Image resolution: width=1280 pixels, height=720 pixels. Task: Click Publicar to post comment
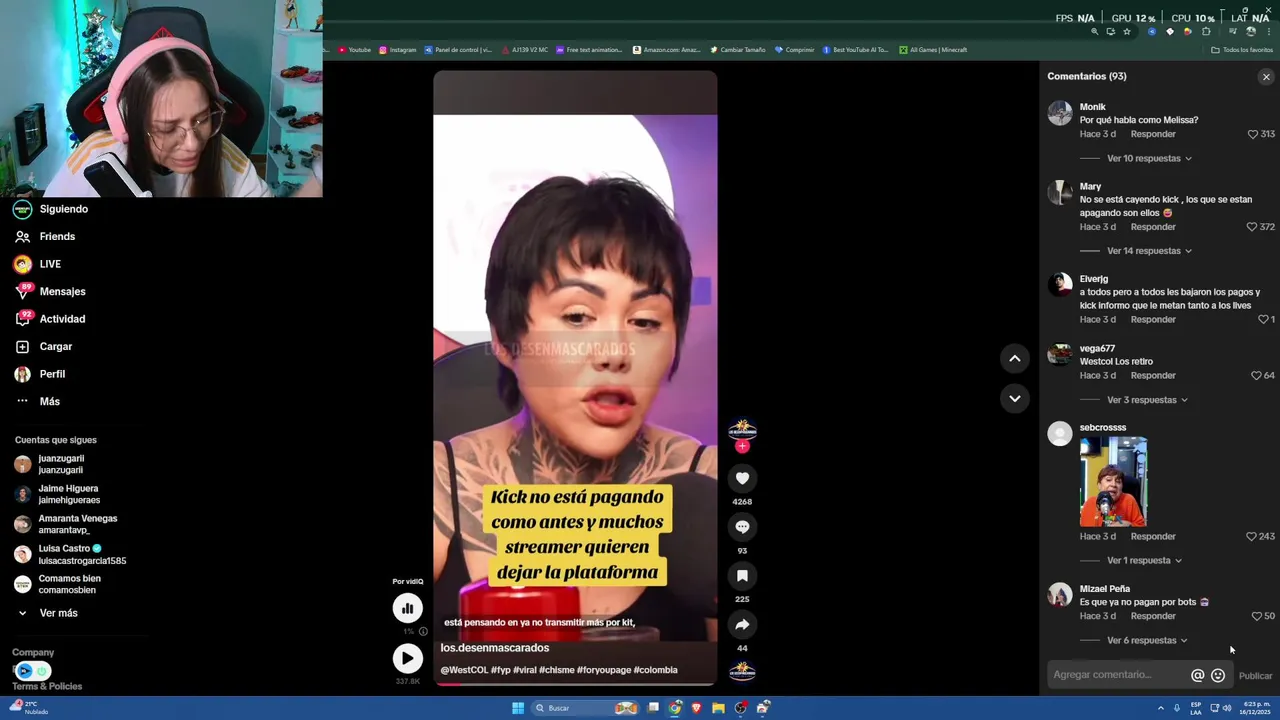pos(1255,676)
